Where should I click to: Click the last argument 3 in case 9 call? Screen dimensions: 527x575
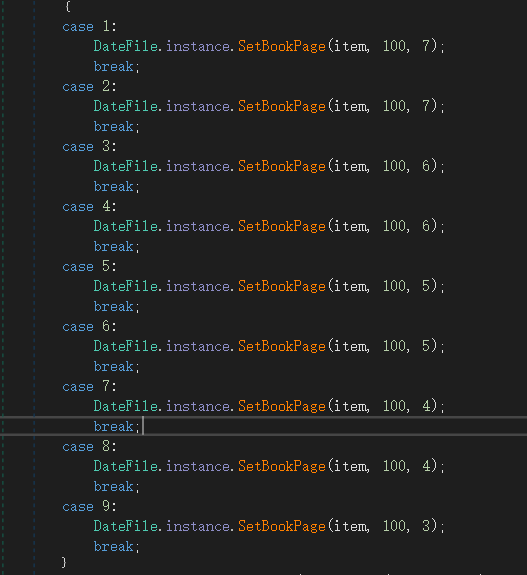[x=425, y=526]
